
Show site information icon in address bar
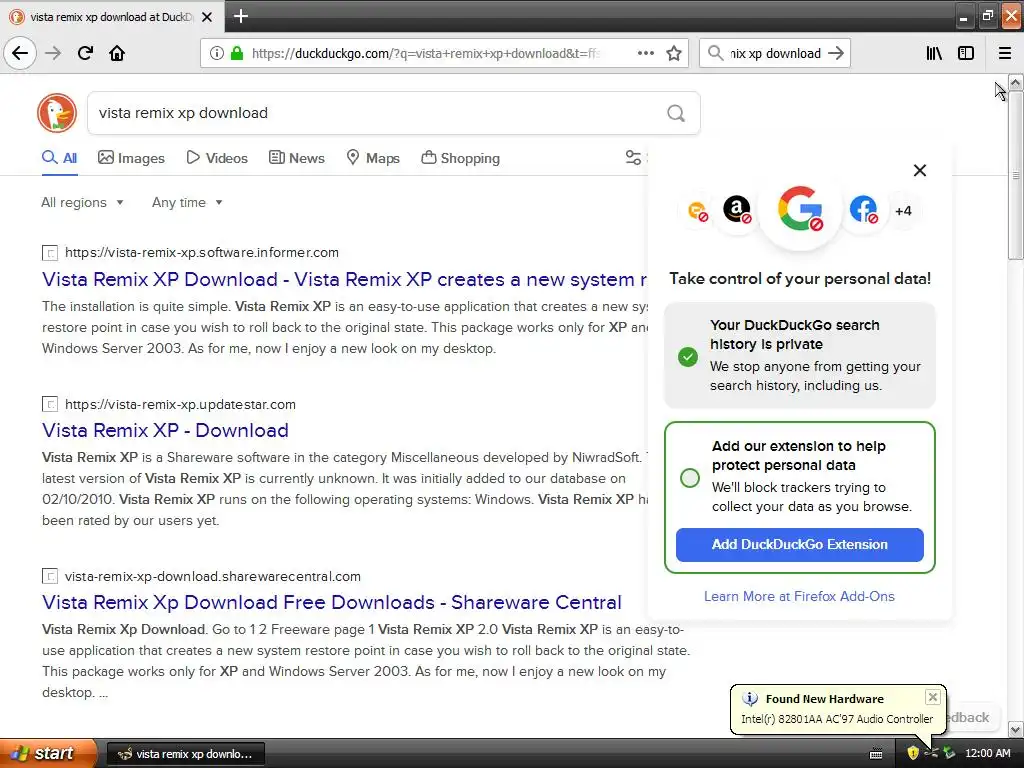click(216, 53)
